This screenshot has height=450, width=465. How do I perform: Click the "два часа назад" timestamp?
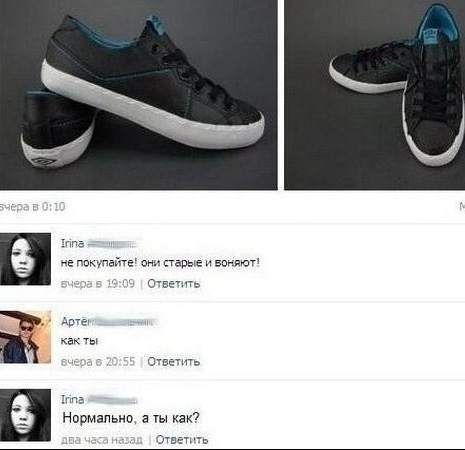(102, 440)
